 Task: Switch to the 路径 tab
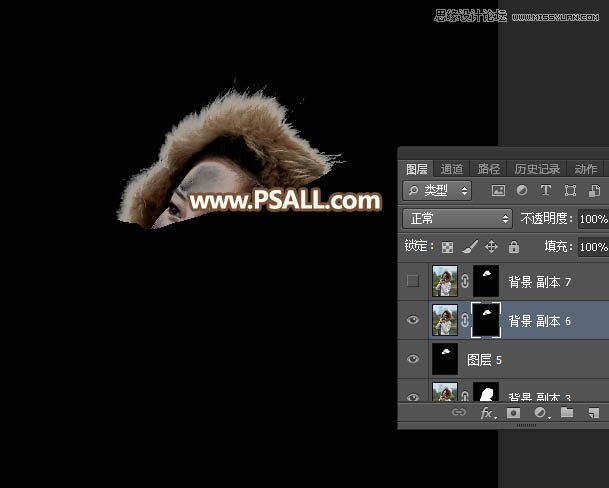[x=489, y=169]
